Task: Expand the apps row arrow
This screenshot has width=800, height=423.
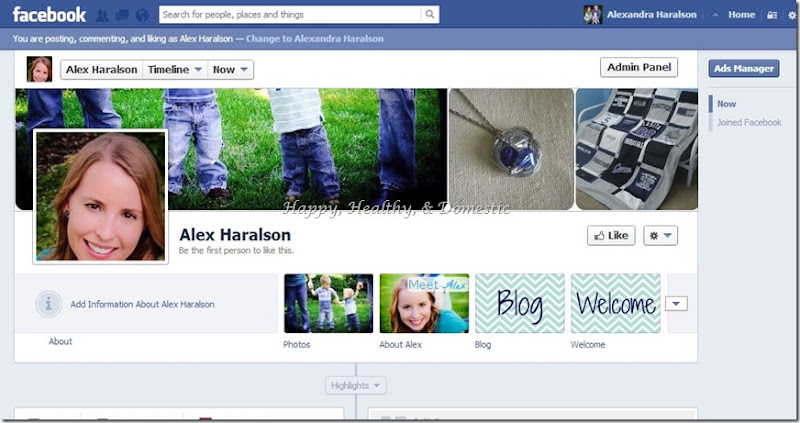Action: (x=676, y=304)
